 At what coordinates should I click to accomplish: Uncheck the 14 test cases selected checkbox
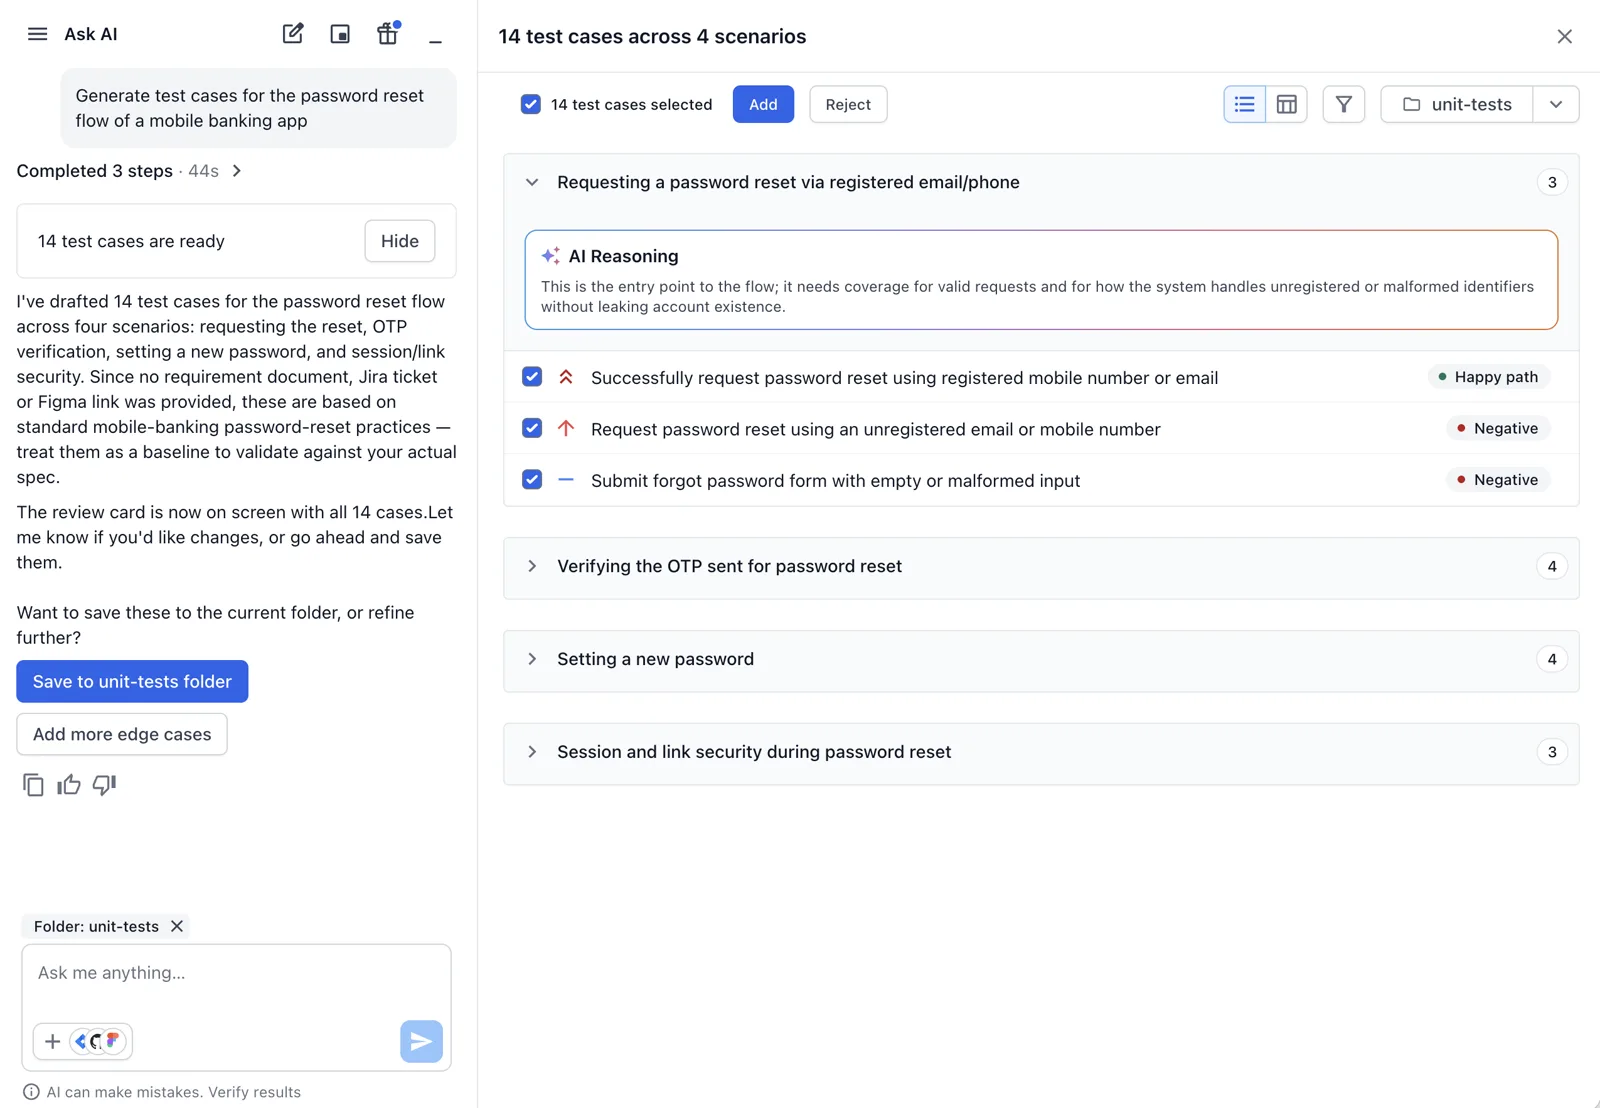(x=531, y=104)
